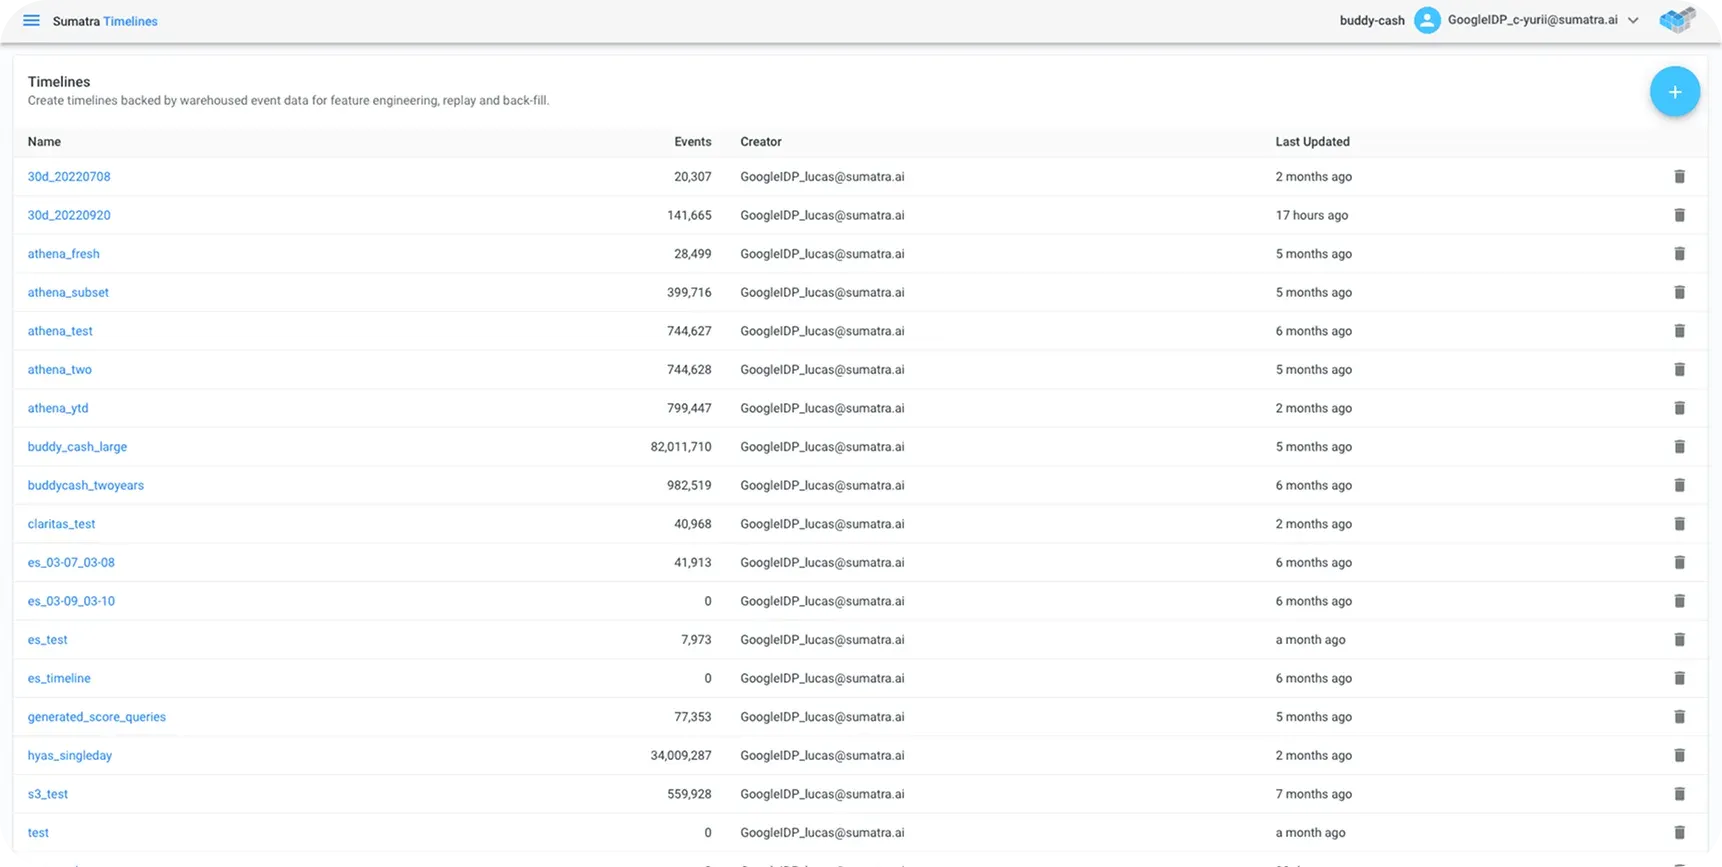Click trash icon for hyas_singleday row

pyautogui.click(x=1679, y=756)
